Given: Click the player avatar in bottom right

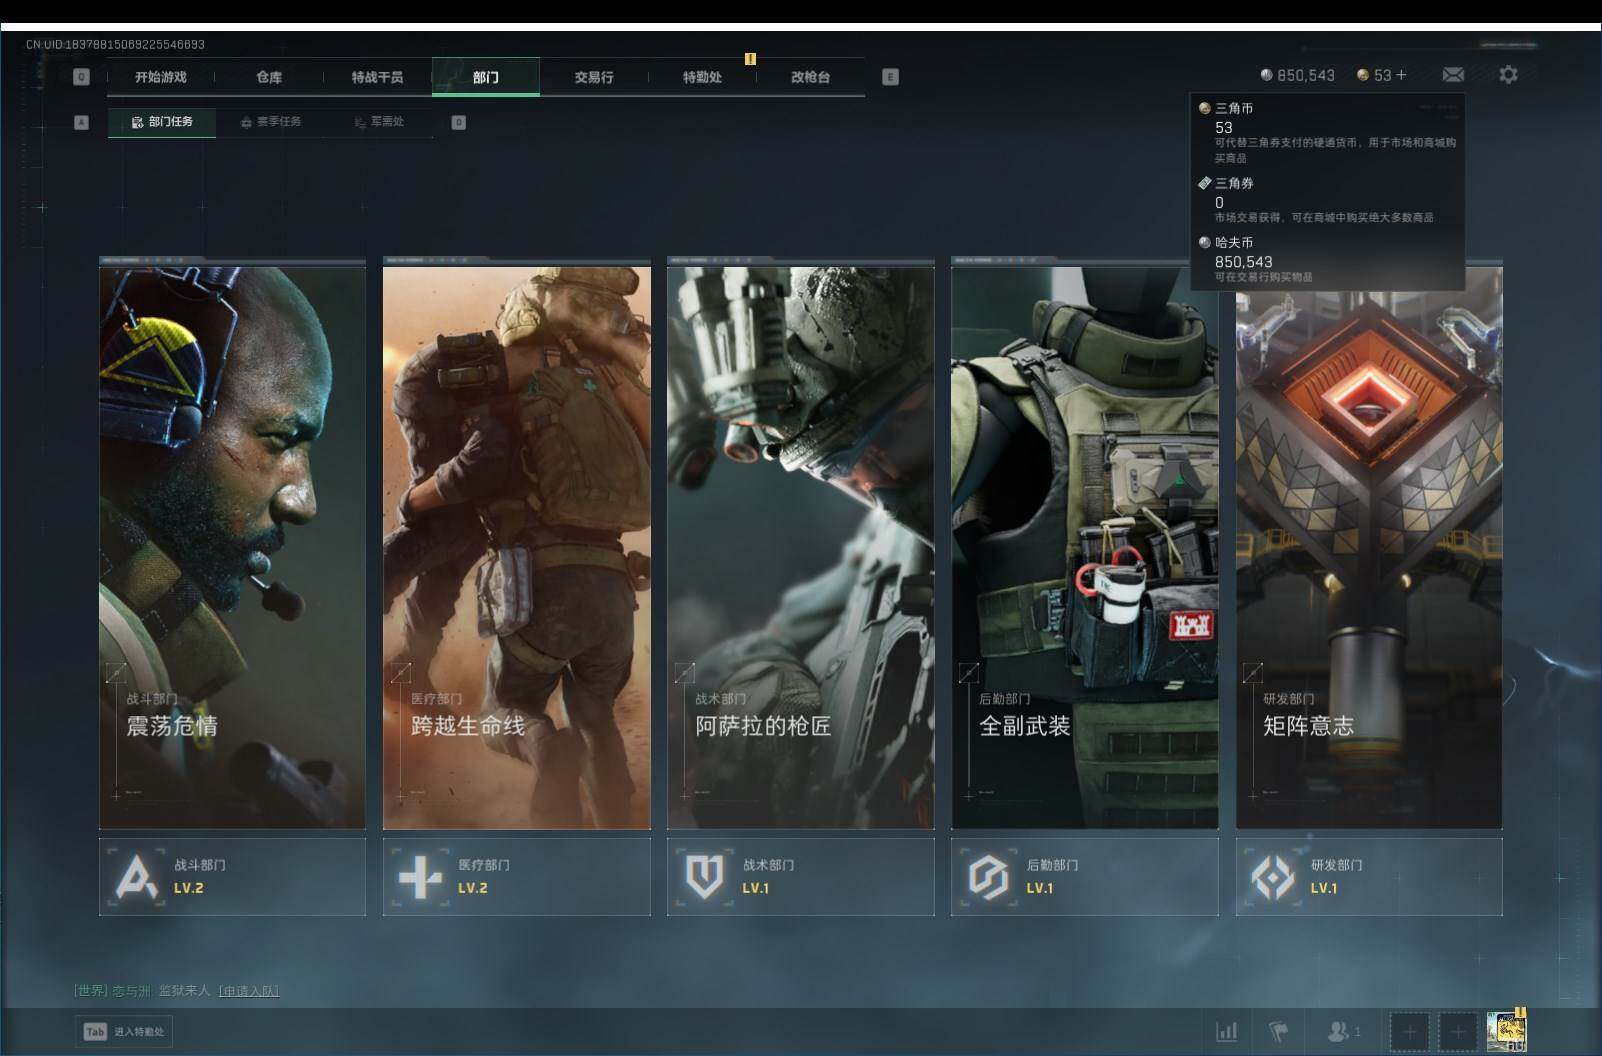Looking at the screenshot, I should click(x=1506, y=1031).
